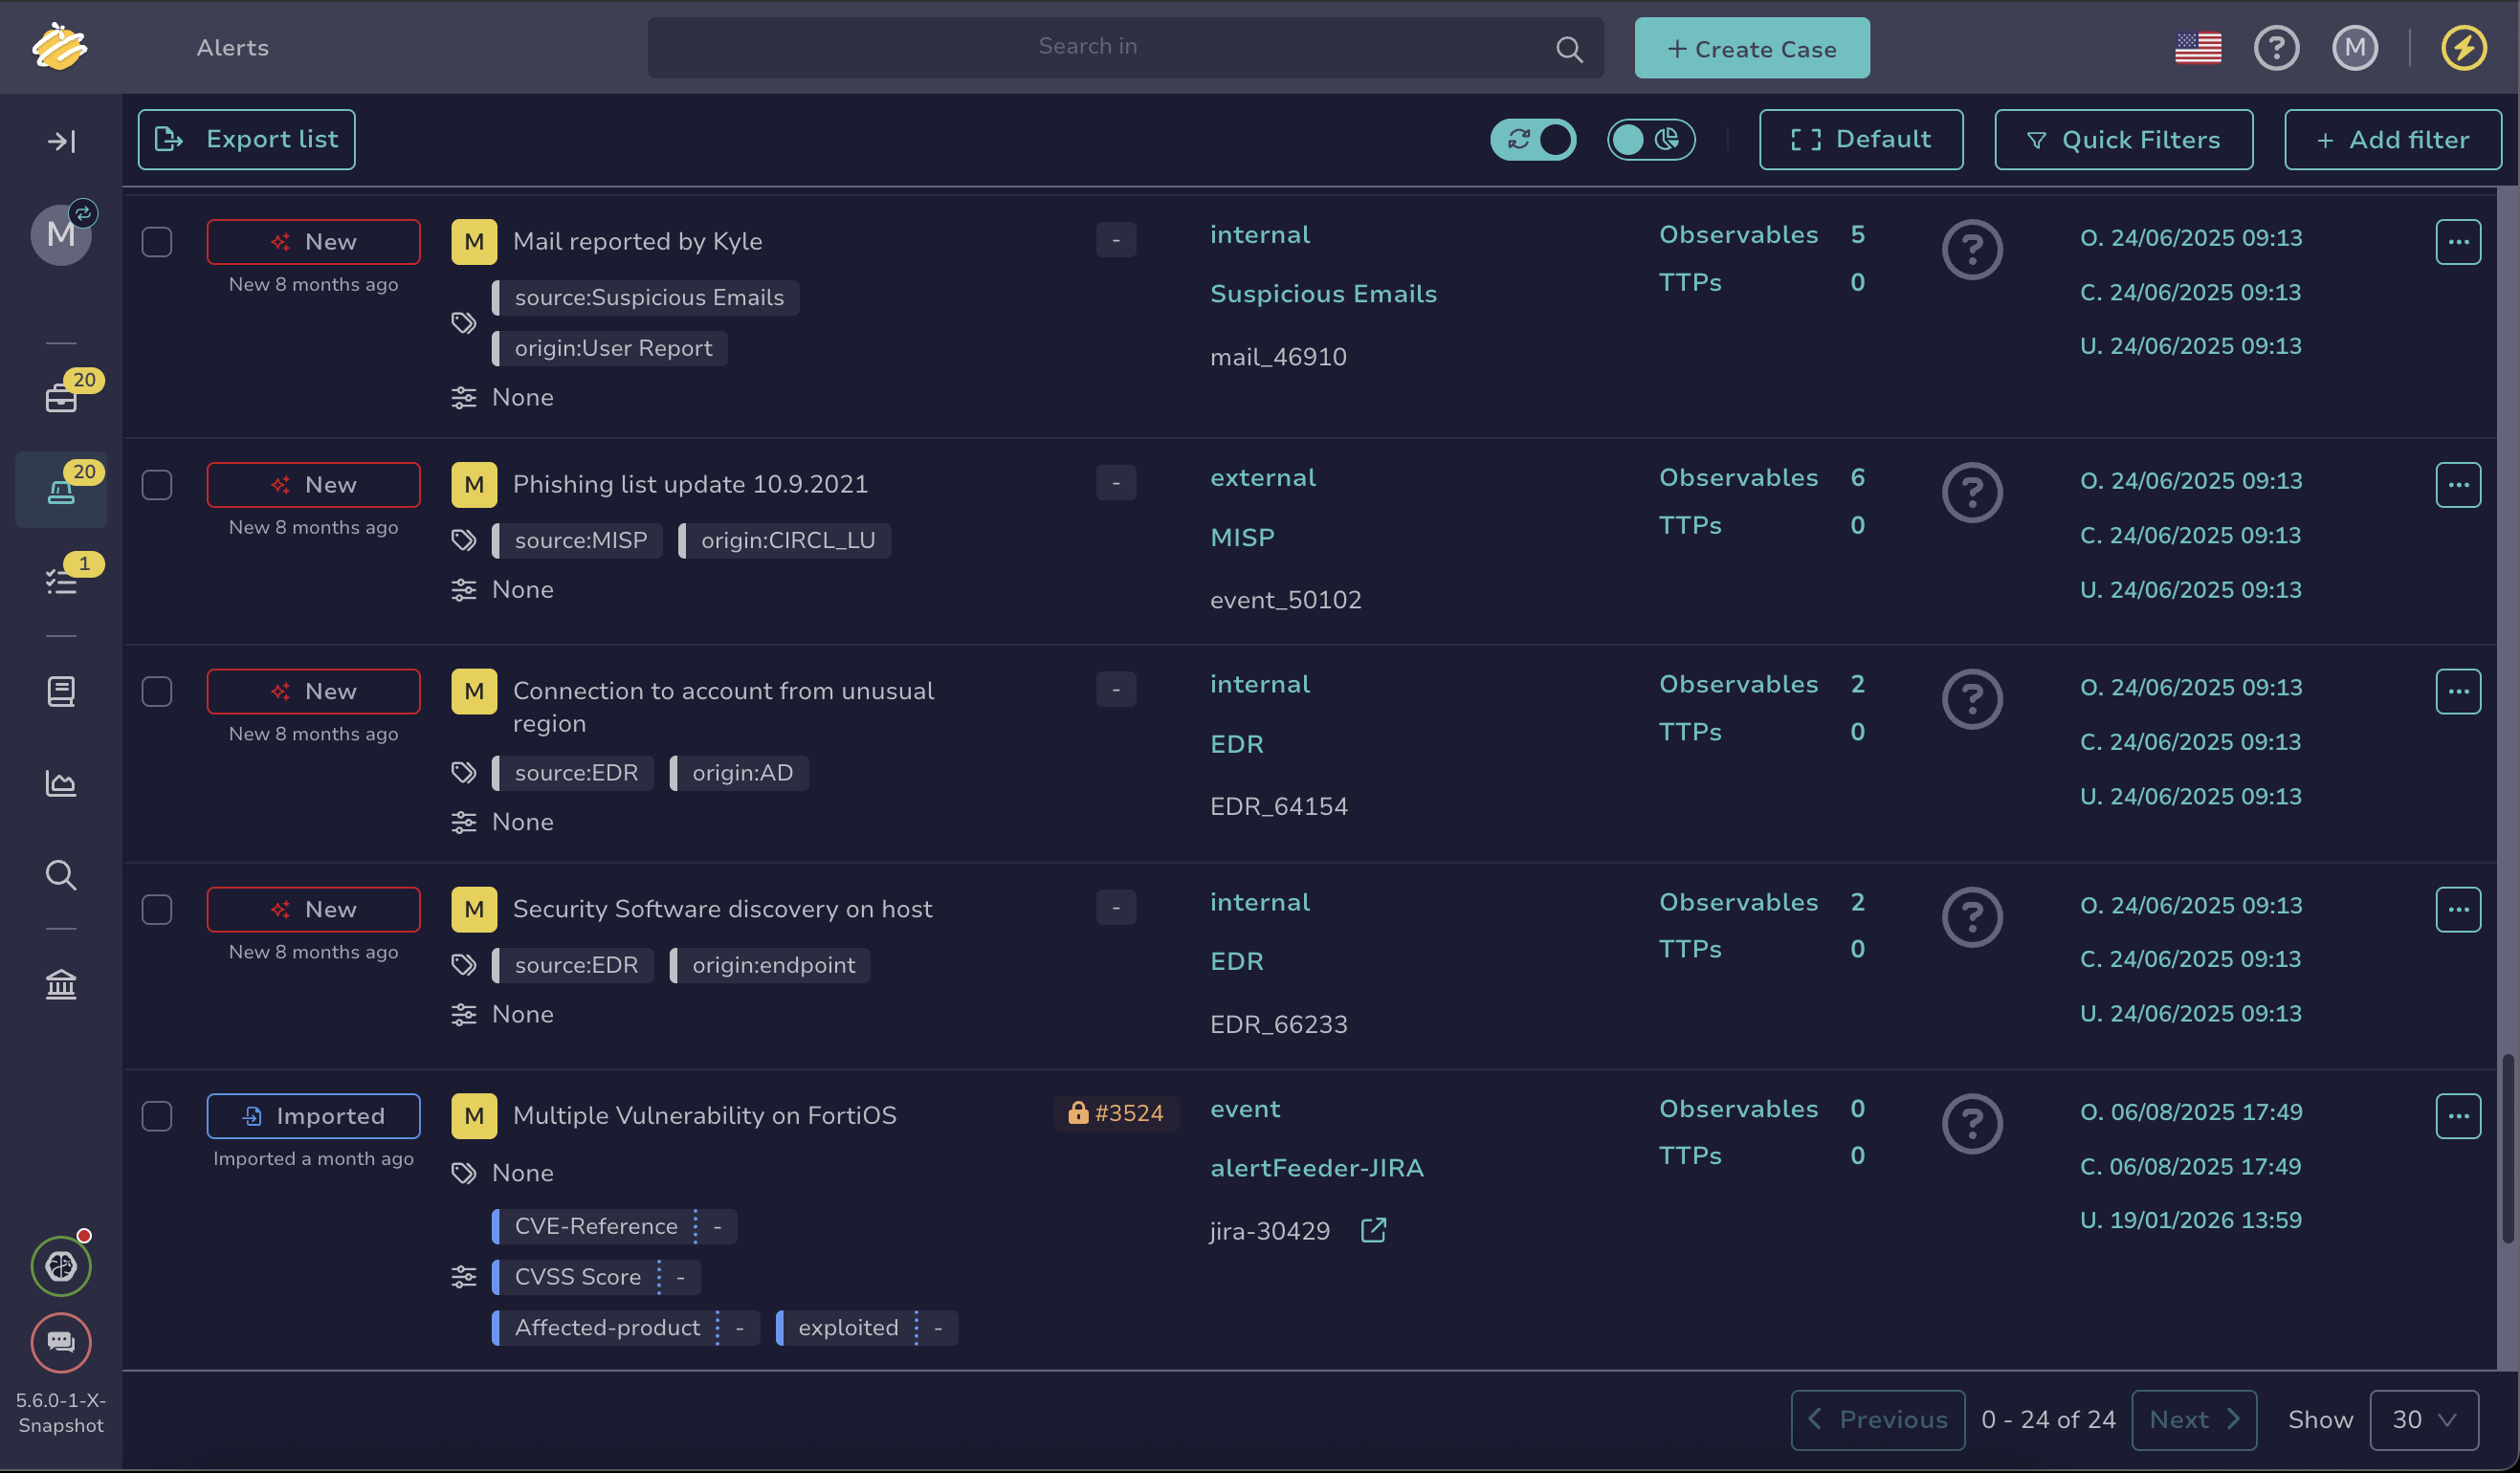The width and height of the screenshot is (2520, 1473).
Task: Open the help question mark icon in header
Action: 2276,47
